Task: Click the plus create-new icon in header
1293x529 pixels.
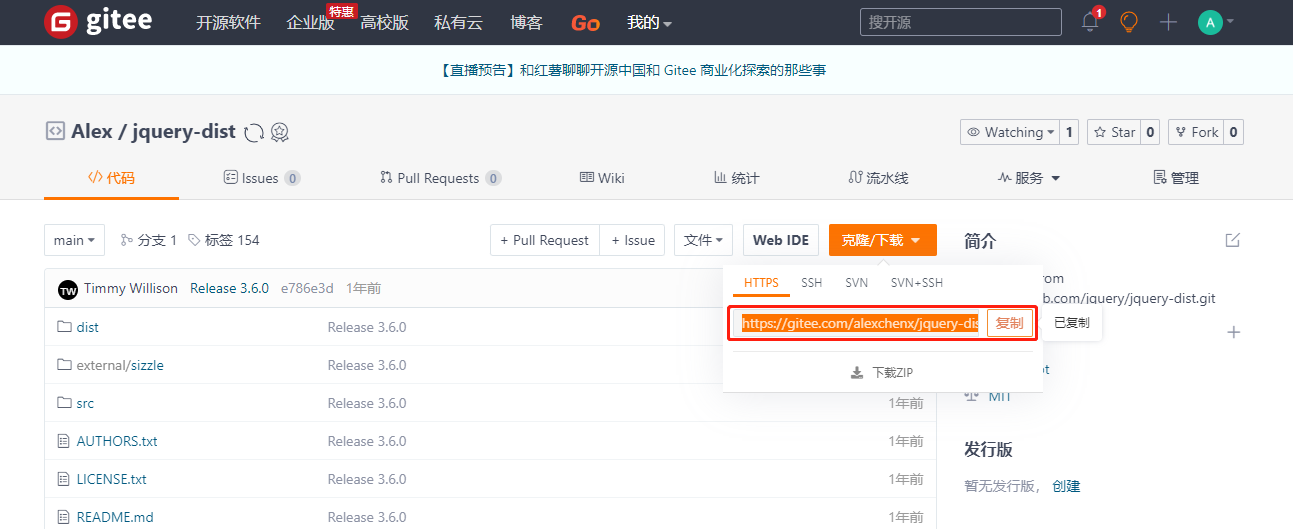Action: tap(1168, 22)
